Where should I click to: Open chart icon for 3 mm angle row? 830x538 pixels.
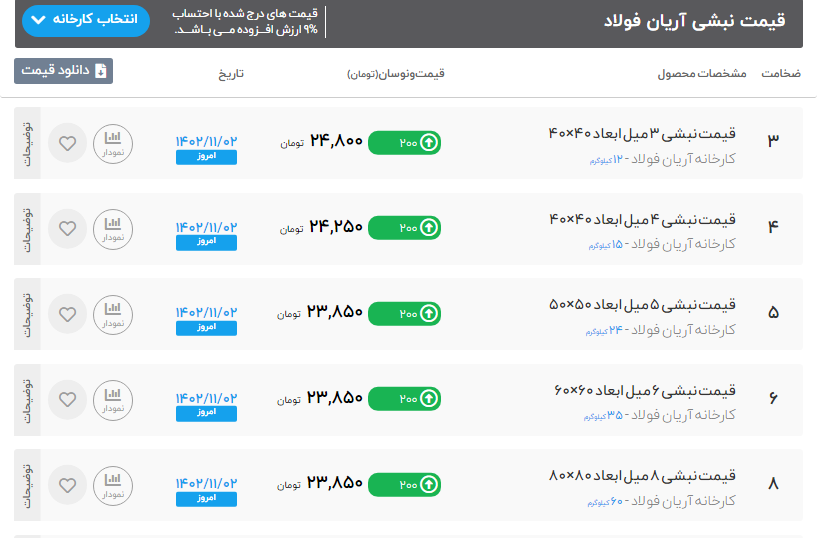[113, 143]
